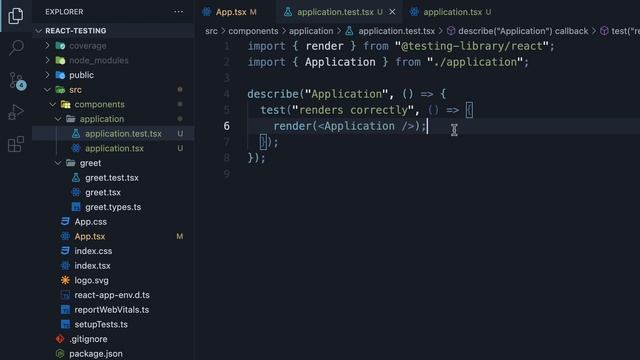The image size is (640, 360).
Task: Click the src folder icon
Action: (60, 90)
